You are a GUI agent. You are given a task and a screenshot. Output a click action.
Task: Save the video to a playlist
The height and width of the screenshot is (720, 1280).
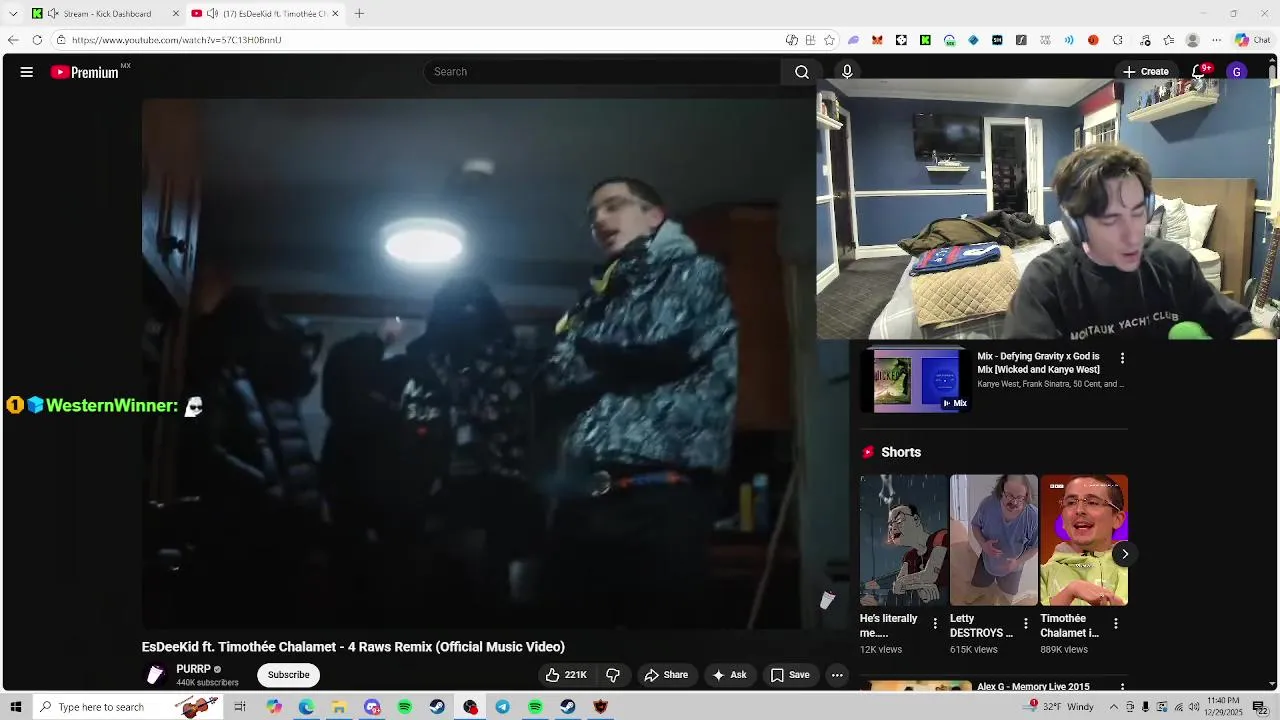pos(790,675)
